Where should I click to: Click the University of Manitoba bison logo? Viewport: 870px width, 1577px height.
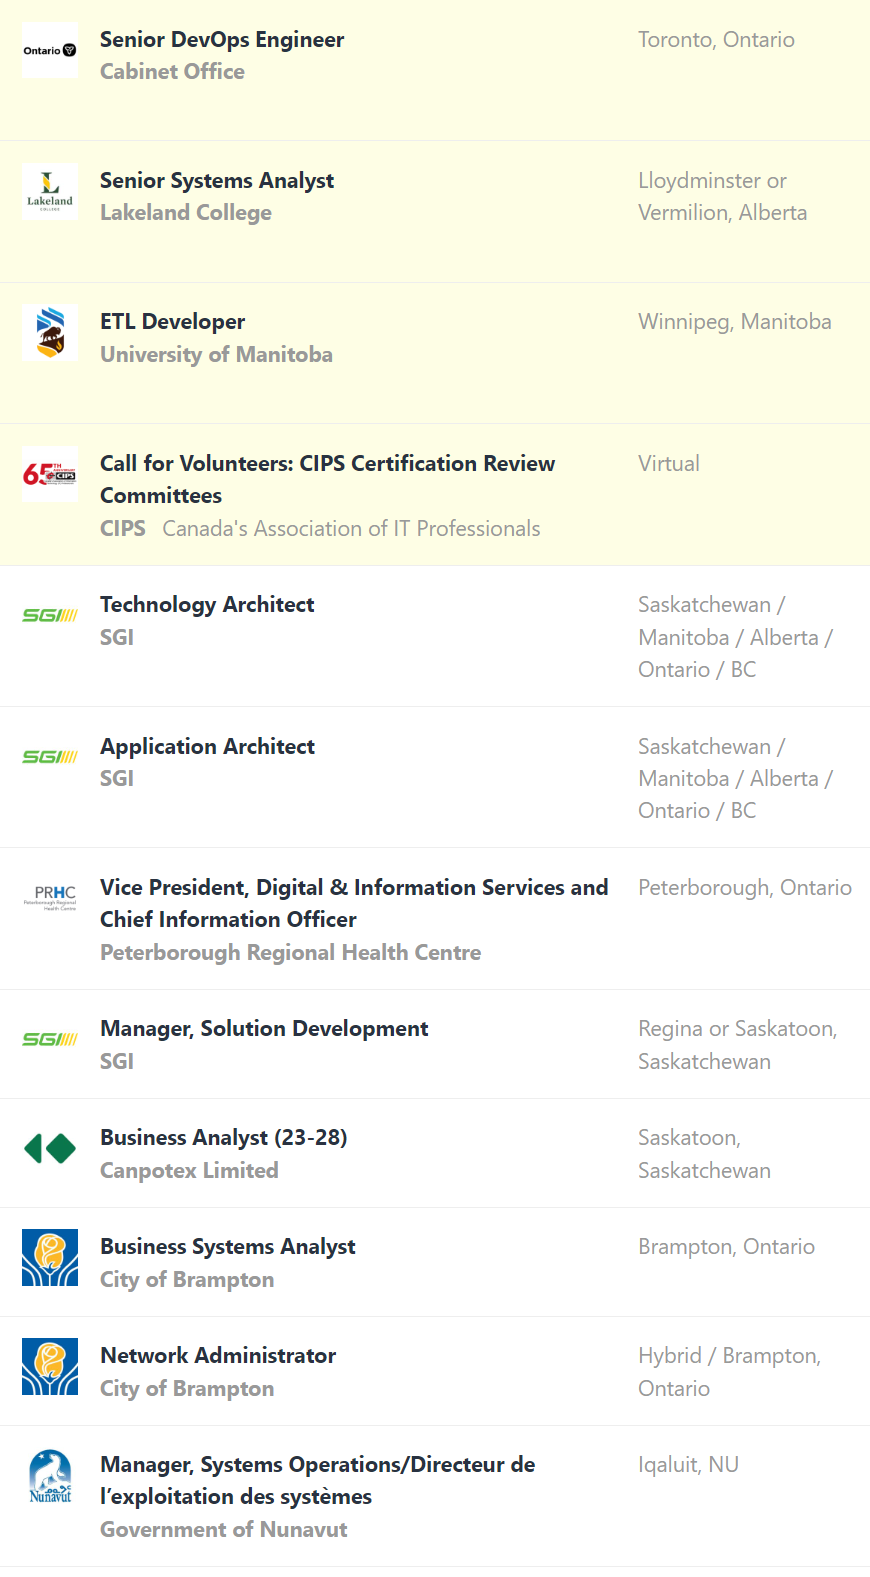[x=50, y=332]
